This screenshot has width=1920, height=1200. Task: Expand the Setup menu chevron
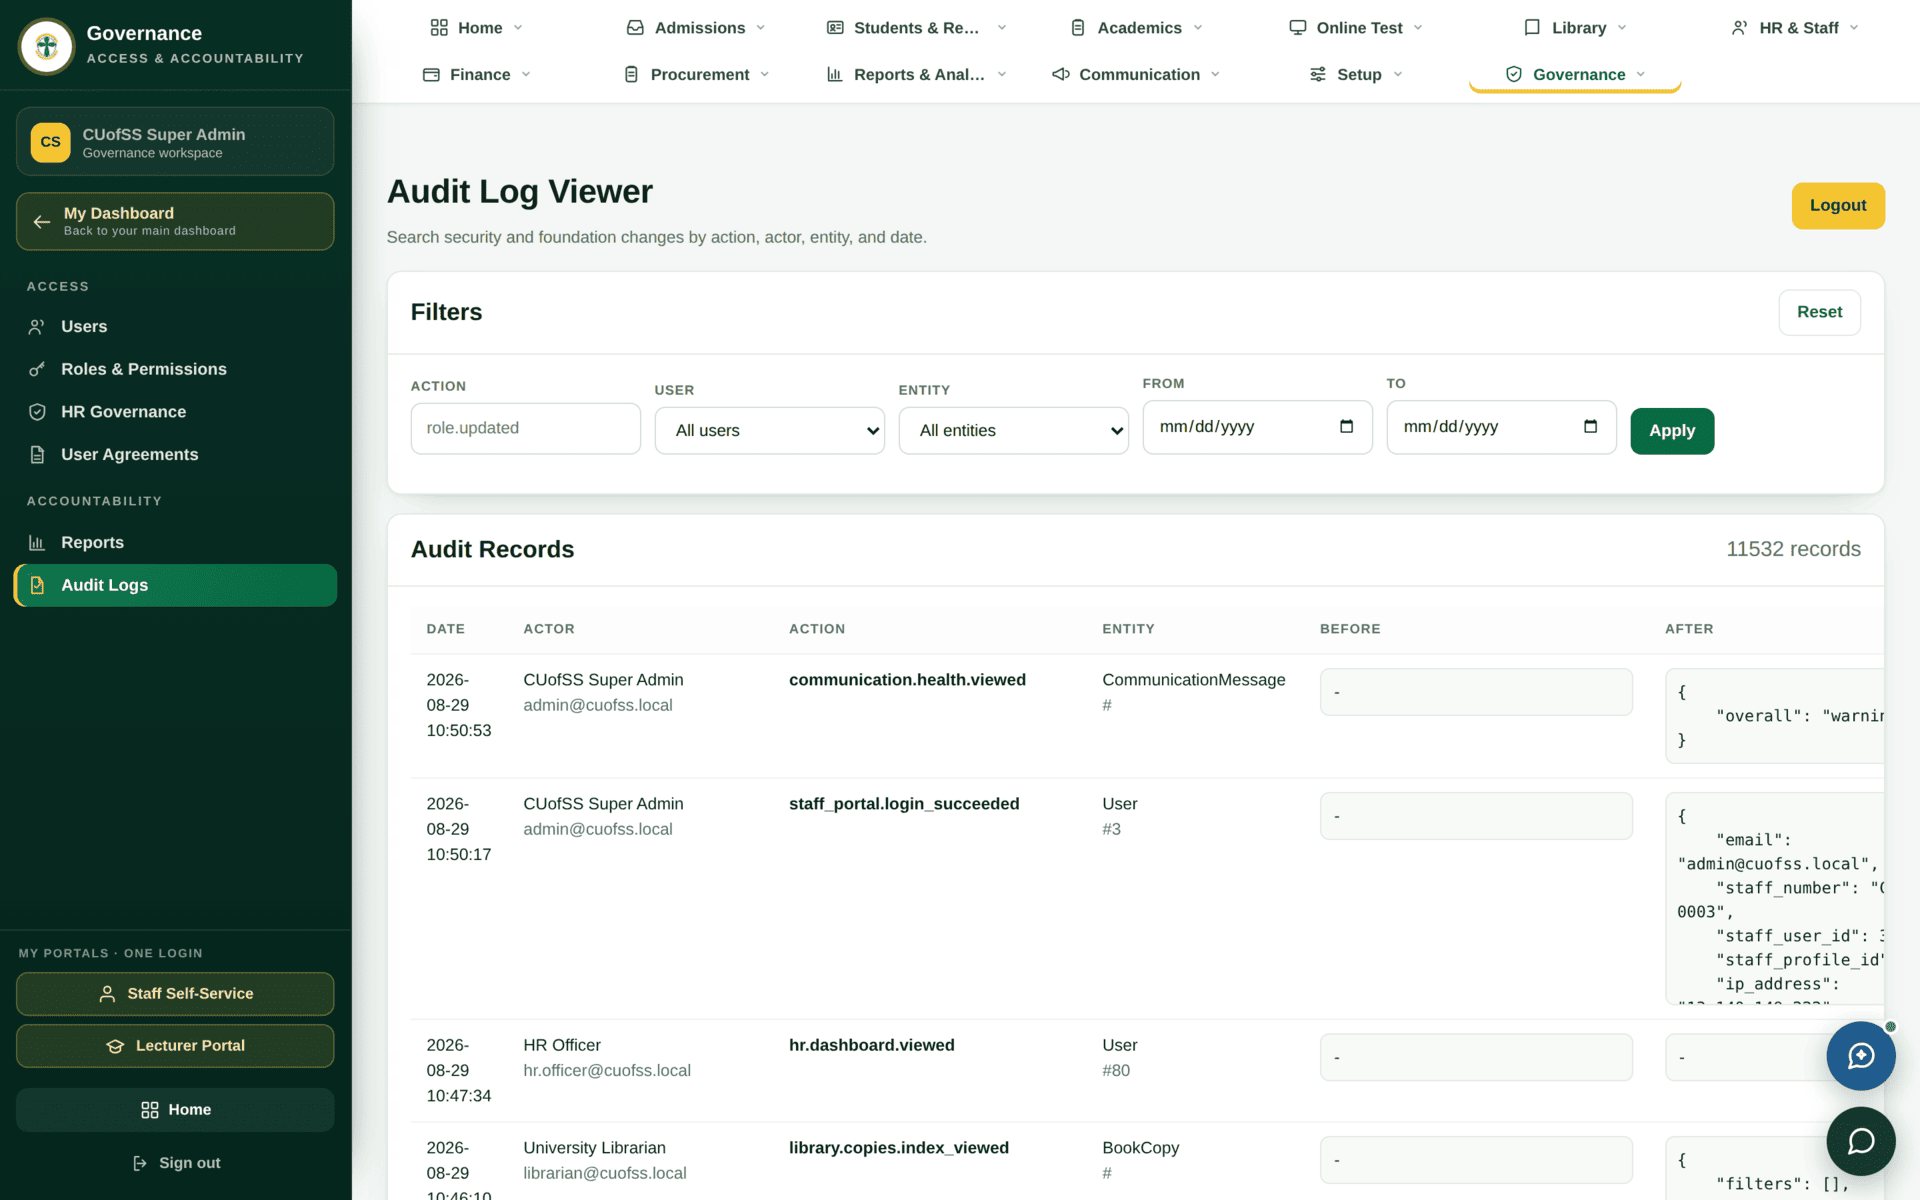coord(1398,75)
